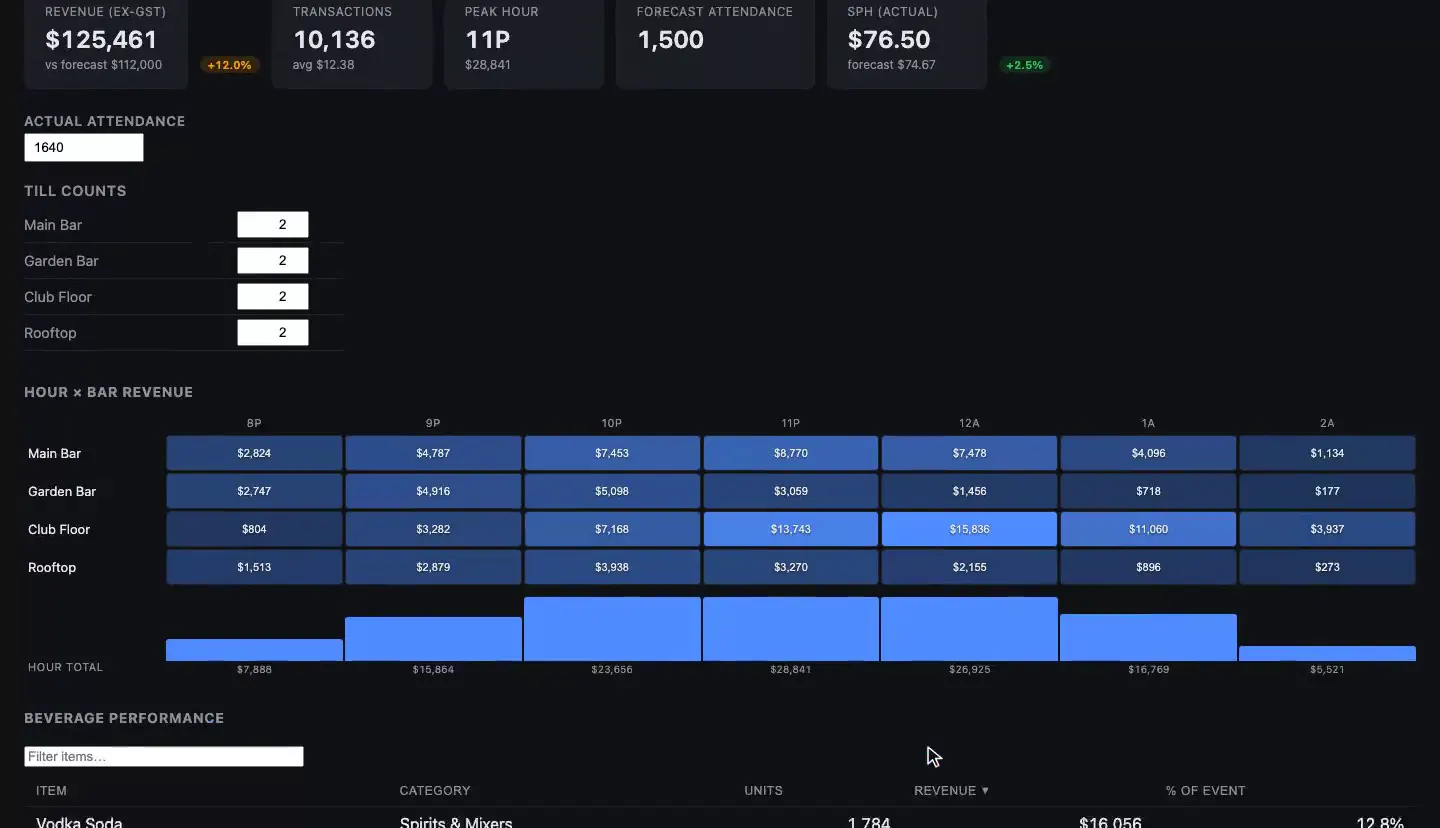Edit the Rooftop till count field
The image size is (1440, 828).
click(x=273, y=333)
